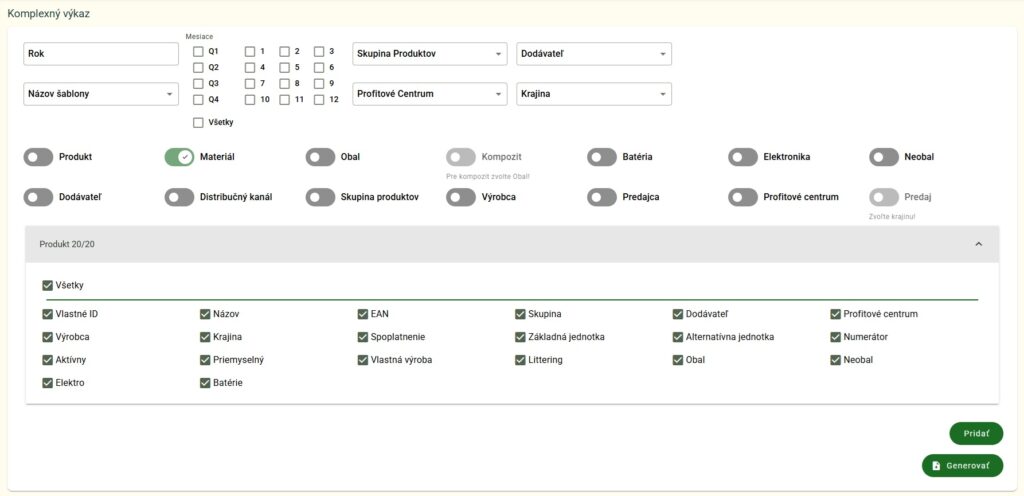The height and width of the screenshot is (496, 1024).
Task: Open the Skupina Produktov dropdown
Action: coord(430,54)
